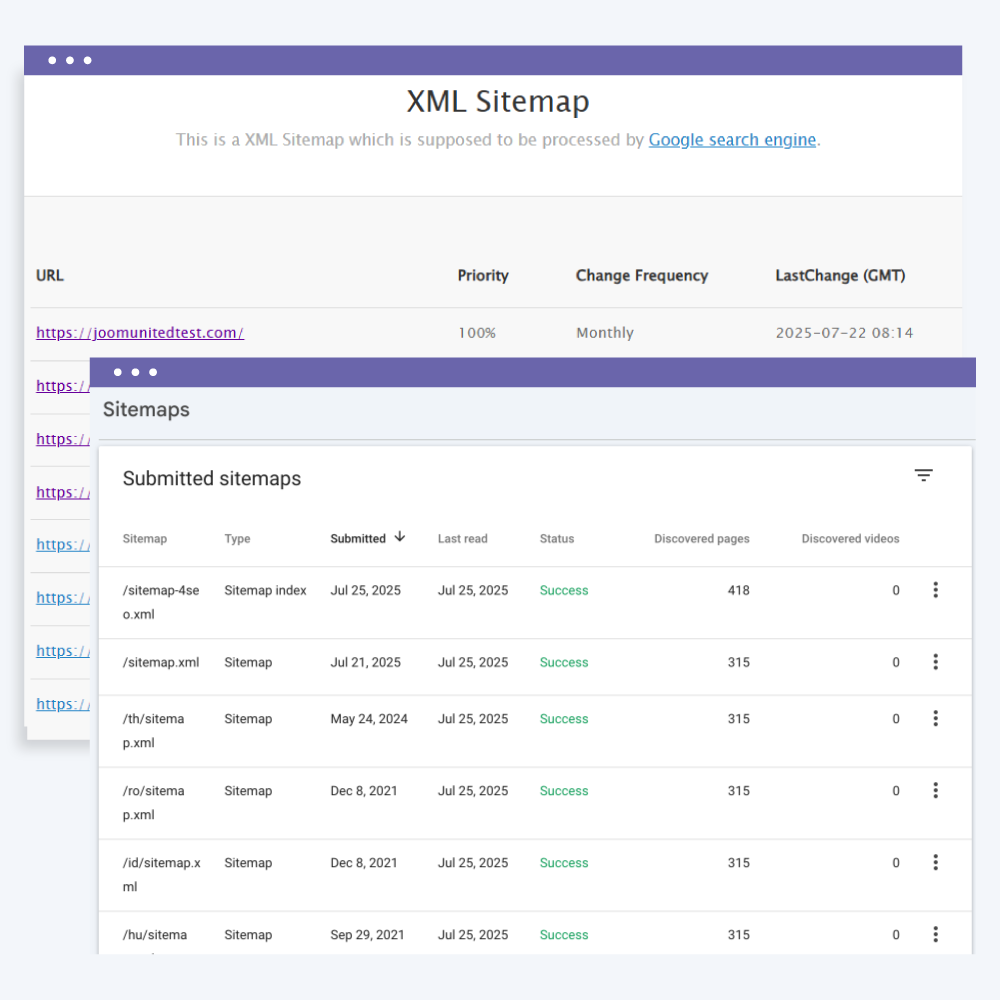Image resolution: width=1000 pixels, height=1000 pixels.
Task: Open the actions menu for /id/sitemap.xml
Action: pyautogui.click(x=935, y=862)
